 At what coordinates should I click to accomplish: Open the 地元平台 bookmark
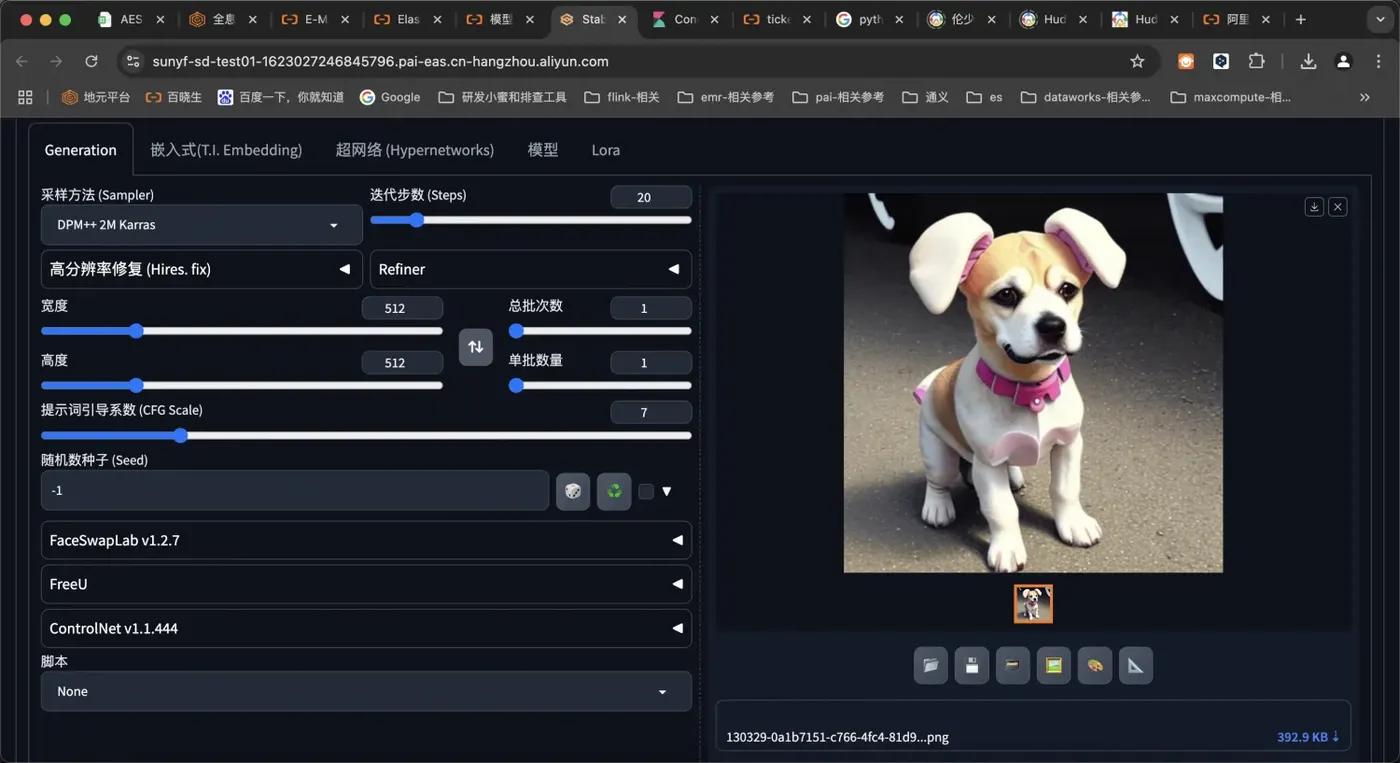(97, 97)
